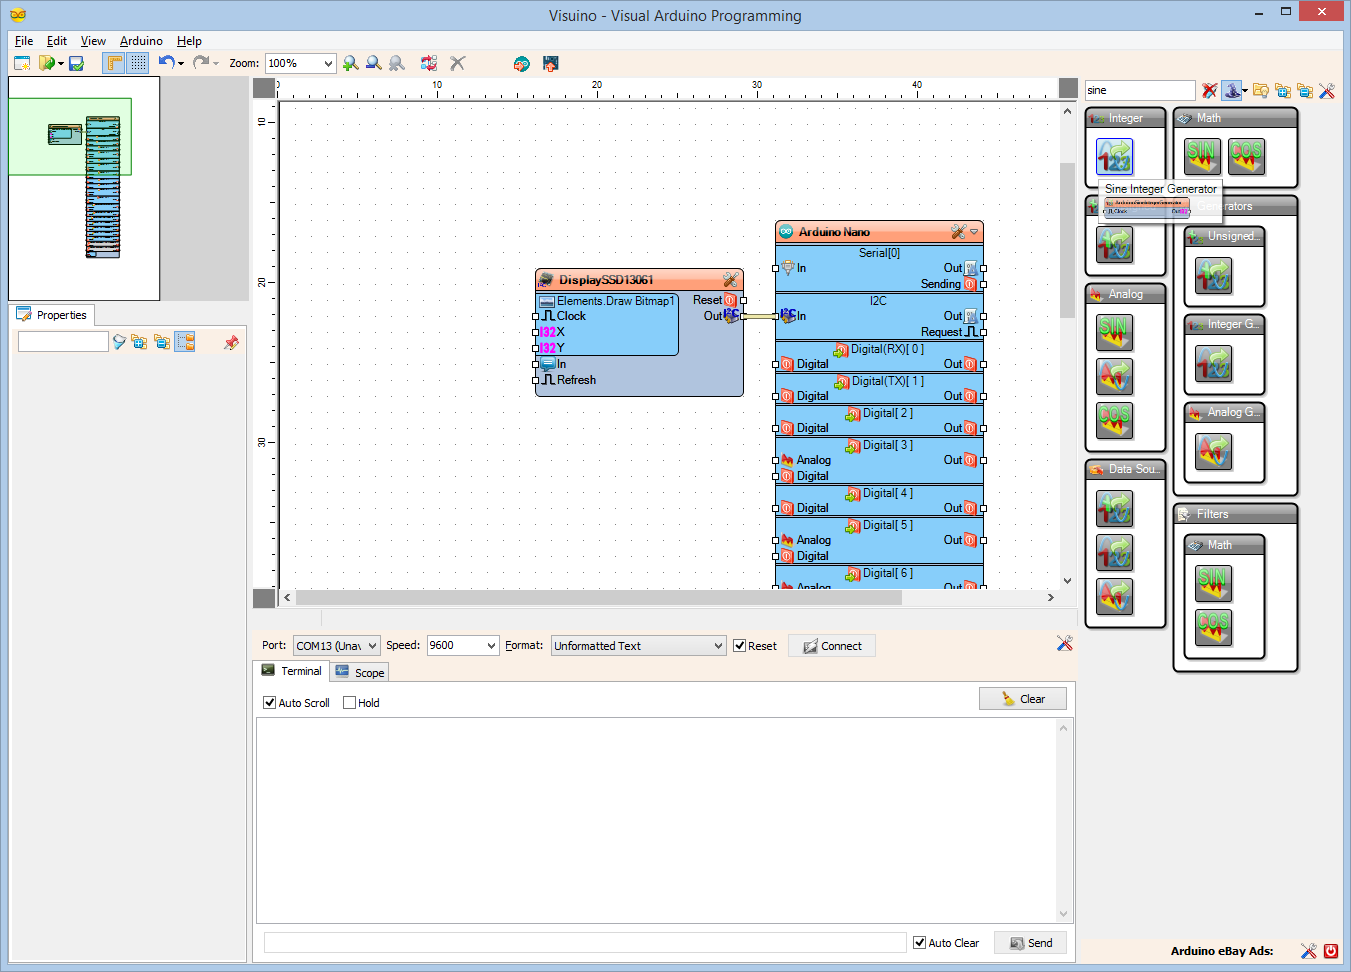Image resolution: width=1351 pixels, height=972 pixels.
Task: Open the Format Unformatted Text dropdown
Action: point(721,645)
